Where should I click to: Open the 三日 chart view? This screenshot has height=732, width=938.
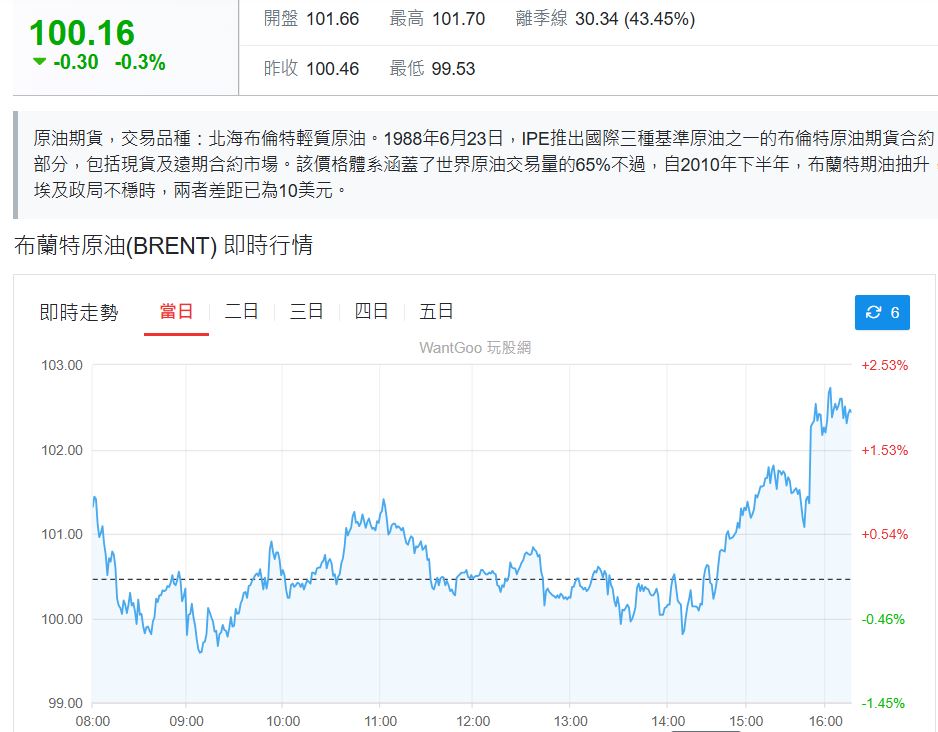306,312
